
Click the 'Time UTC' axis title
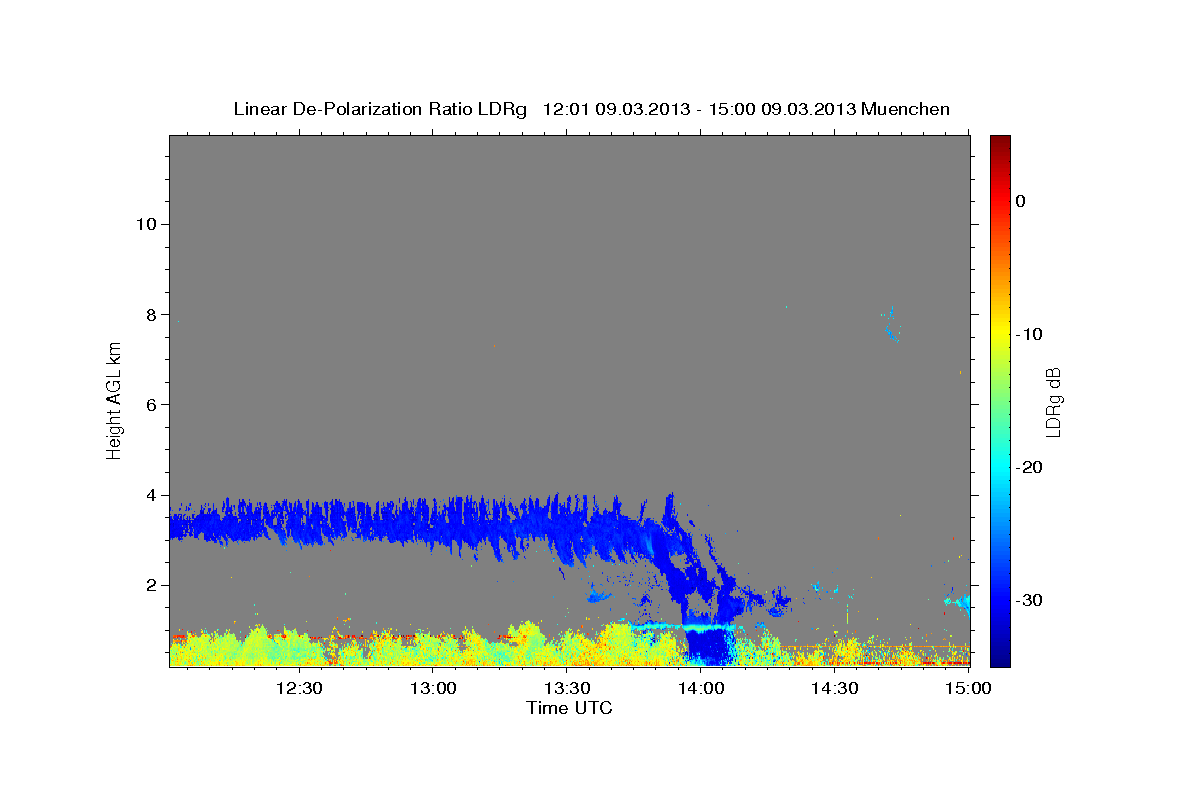[x=569, y=708]
